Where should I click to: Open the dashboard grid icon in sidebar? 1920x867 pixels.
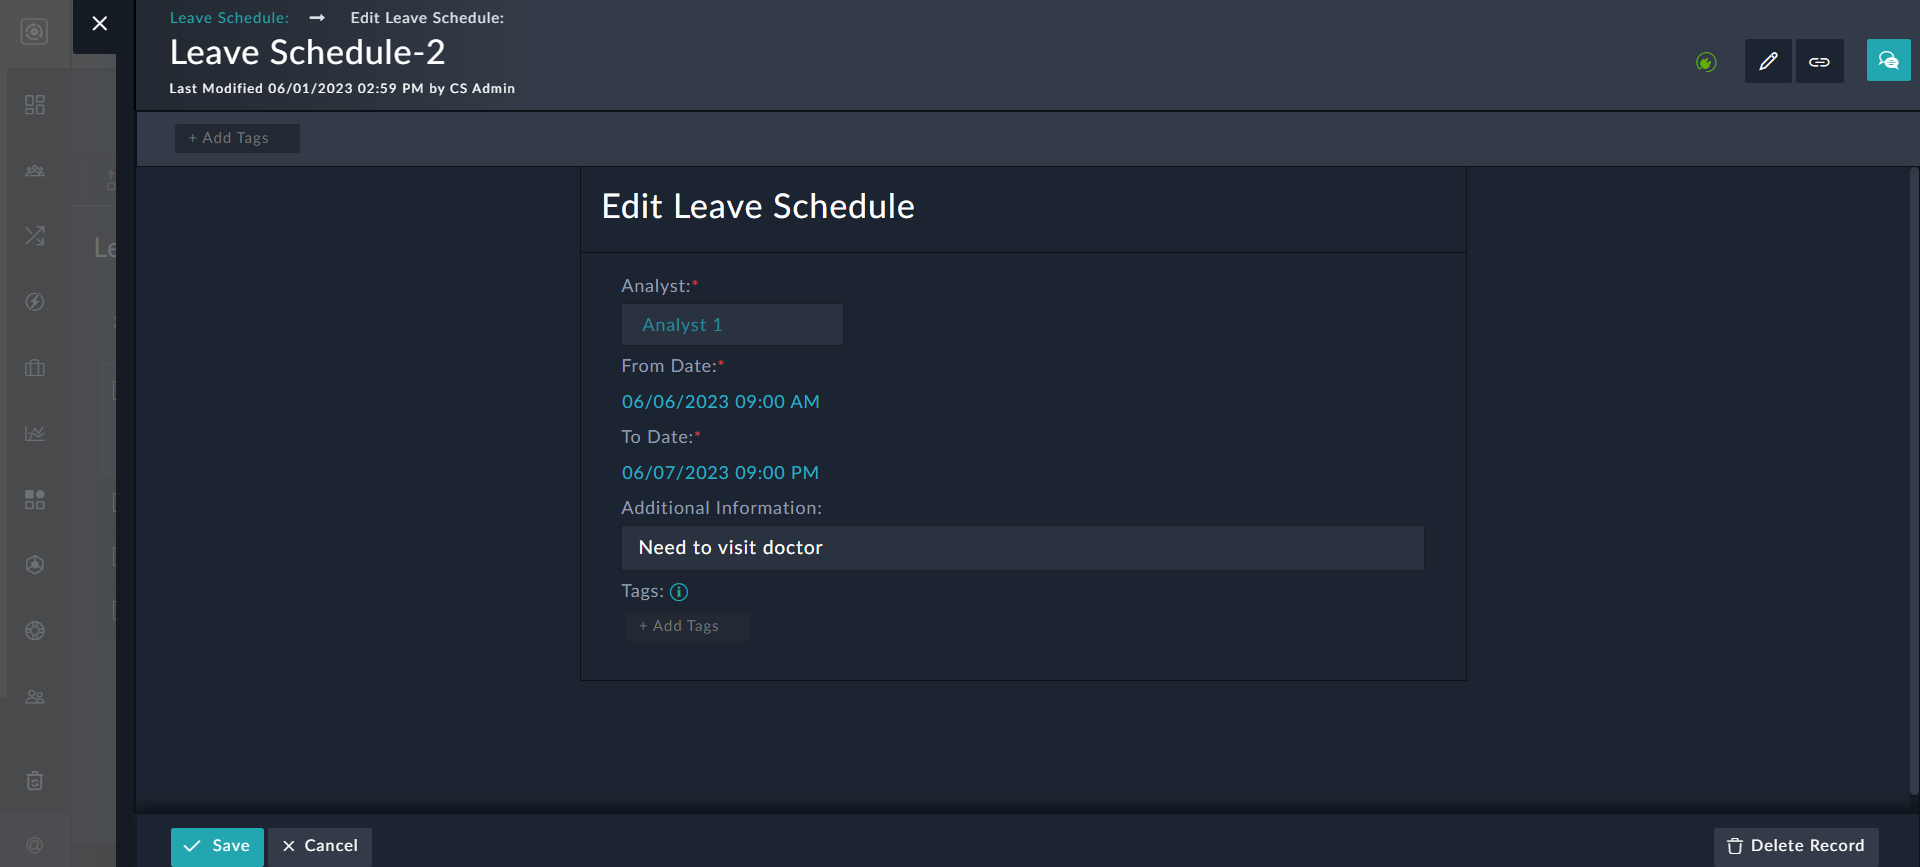point(35,104)
